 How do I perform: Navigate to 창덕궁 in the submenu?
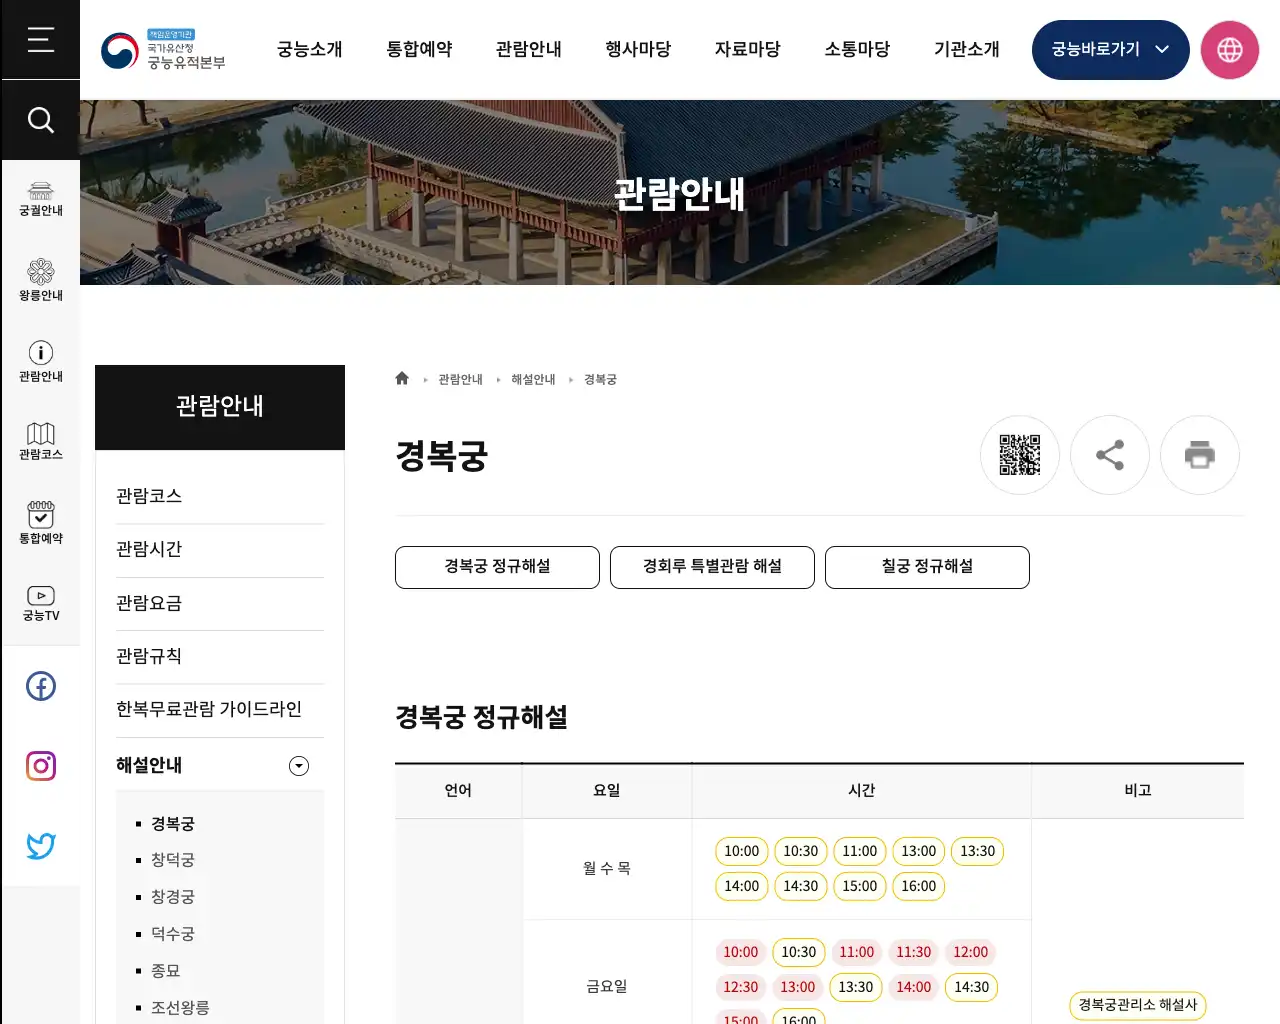[x=173, y=859]
